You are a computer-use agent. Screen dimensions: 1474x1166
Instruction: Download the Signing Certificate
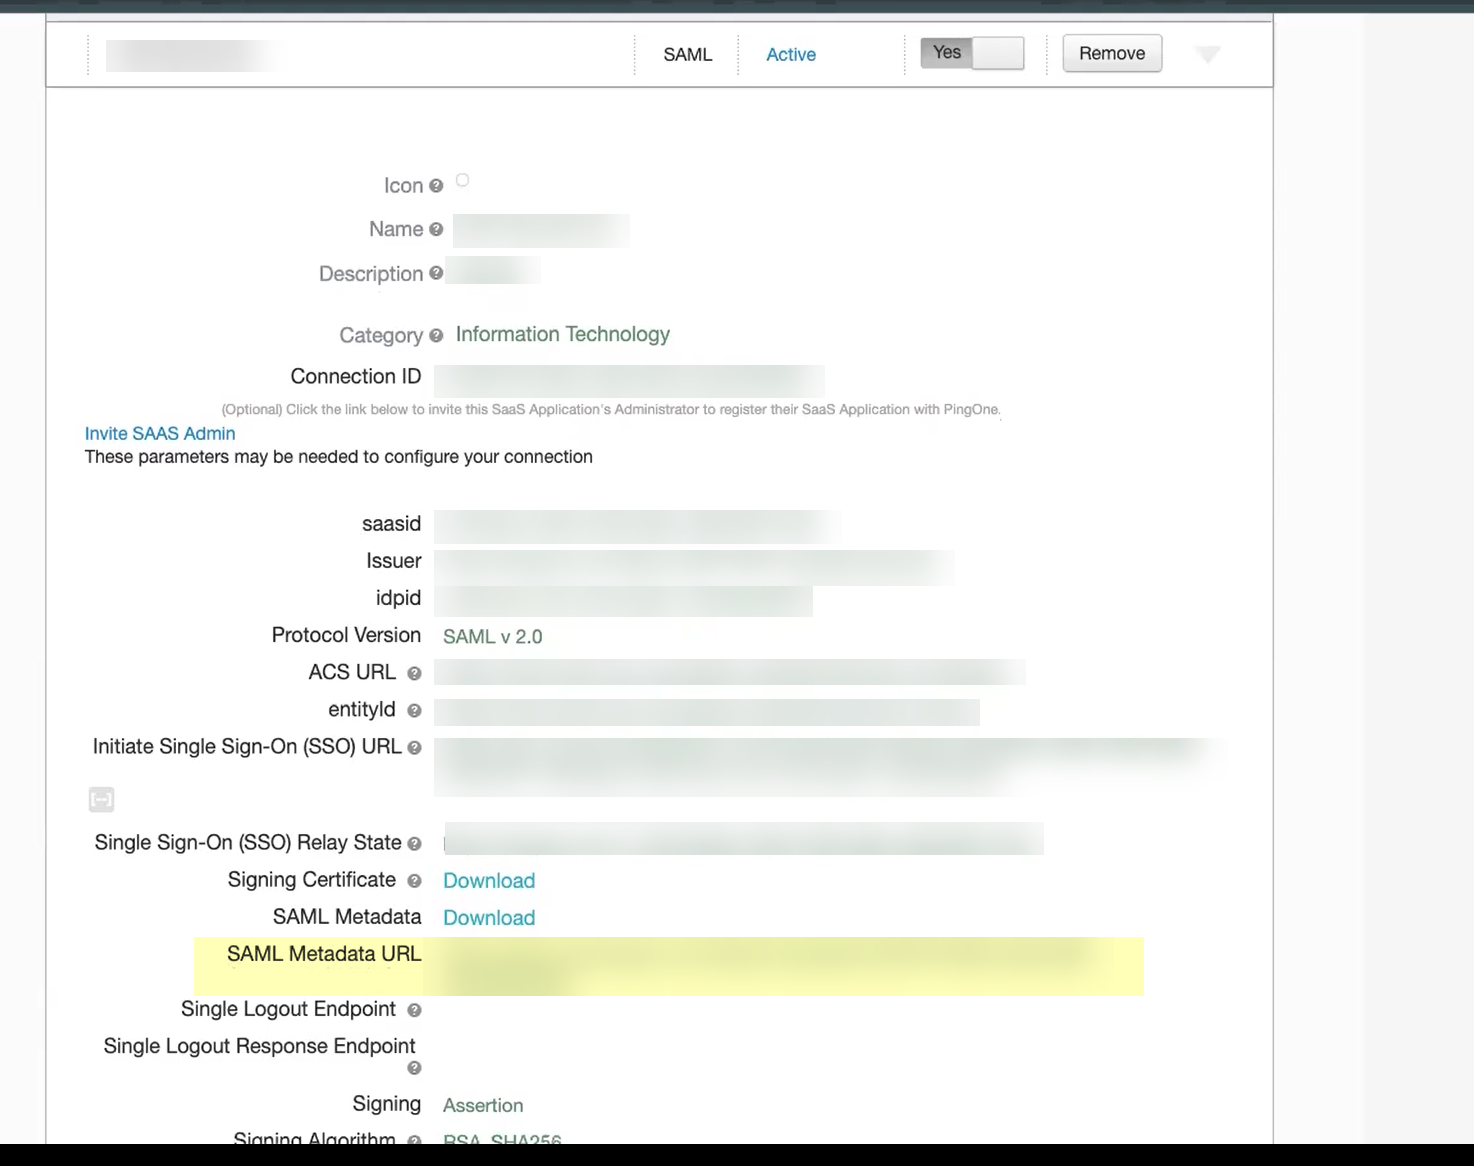[489, 881]
